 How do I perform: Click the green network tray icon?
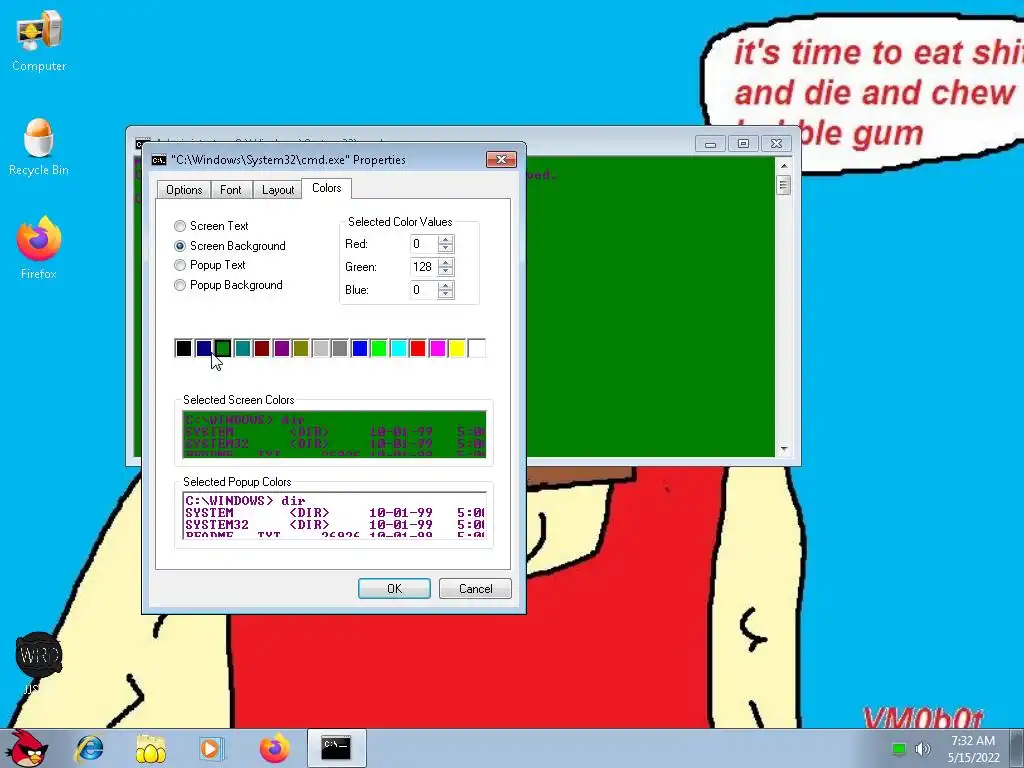[x=899, y=748]
